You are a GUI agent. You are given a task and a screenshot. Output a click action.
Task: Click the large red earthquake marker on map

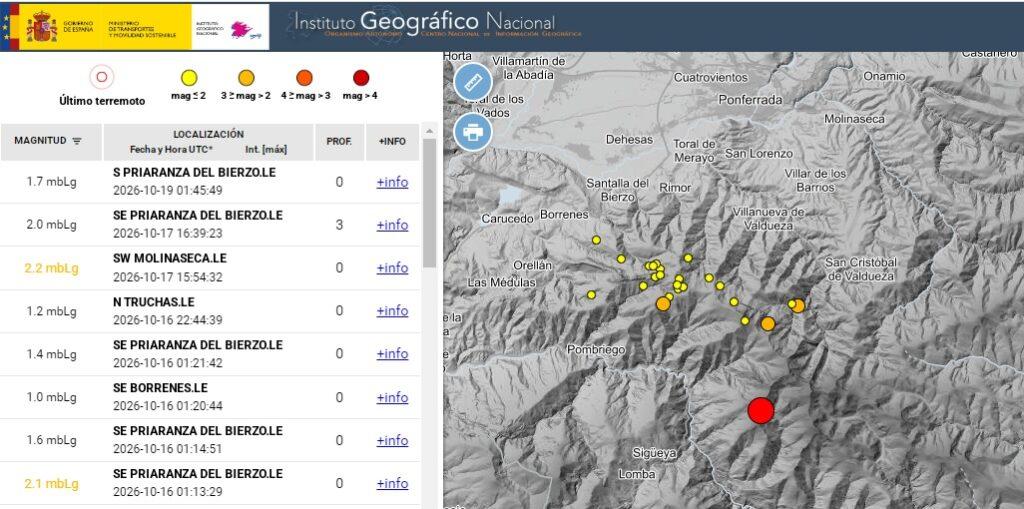pos(761,410)
